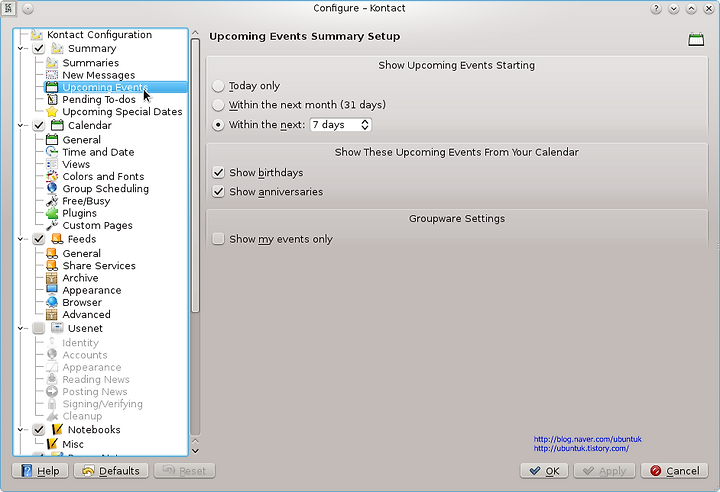Collapse the Feeds tree branch
The image size is (720, 492).
coord(20,239)
